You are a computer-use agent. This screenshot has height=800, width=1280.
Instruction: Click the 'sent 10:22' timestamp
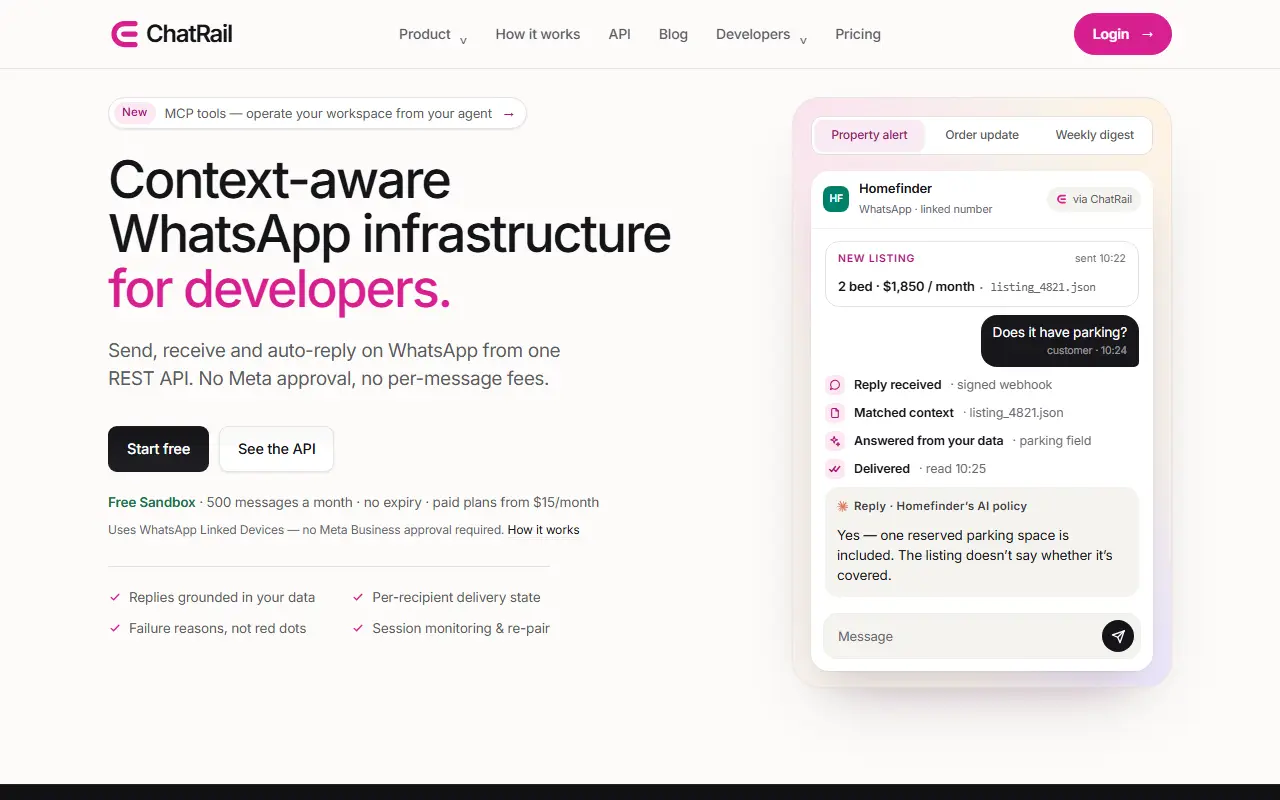coord(1100,258)
